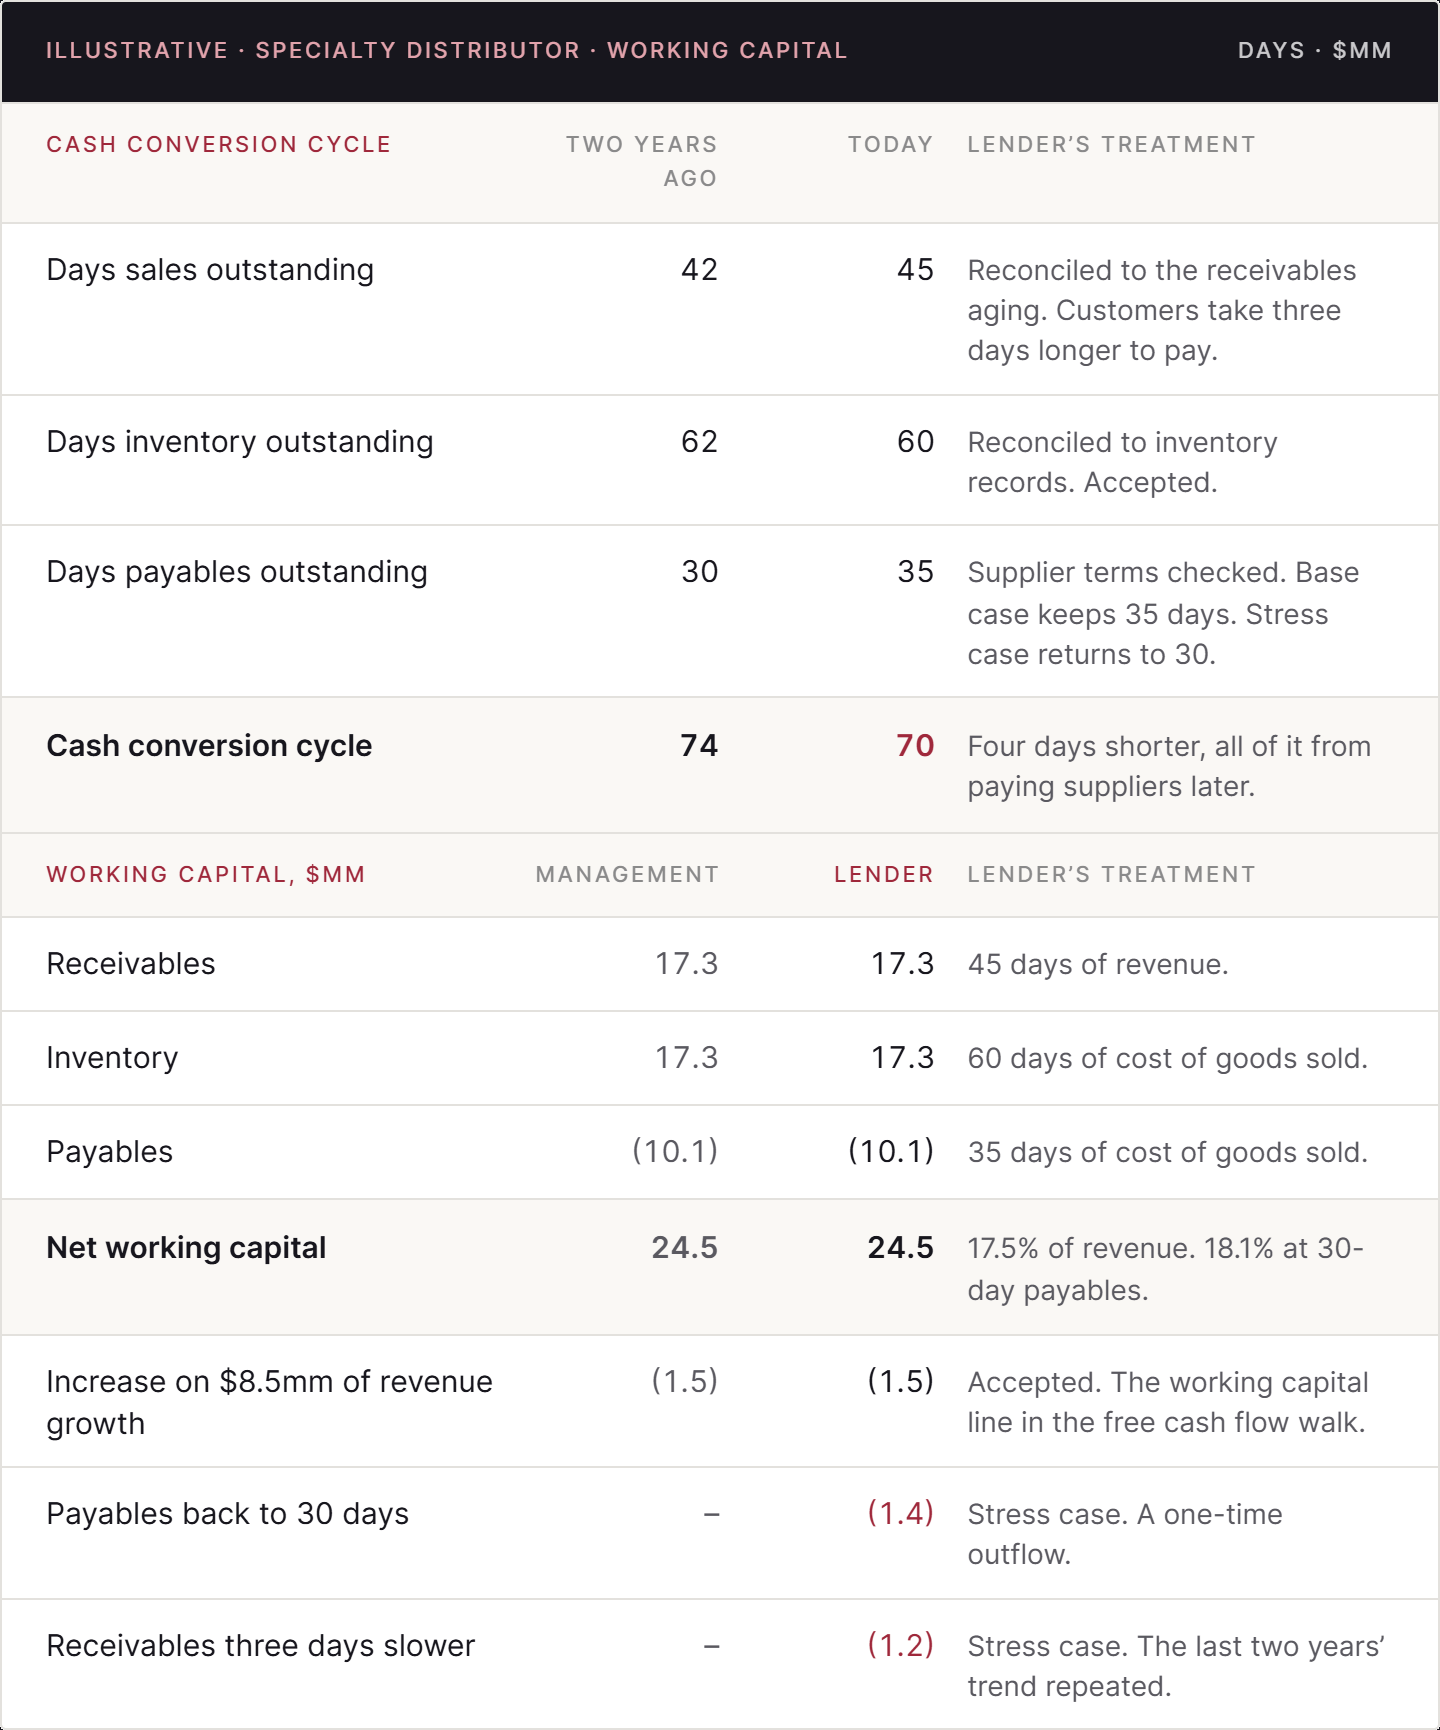
Task: Click the WORKING CAPITAL, $MM section heading
Action: (206, 875)
